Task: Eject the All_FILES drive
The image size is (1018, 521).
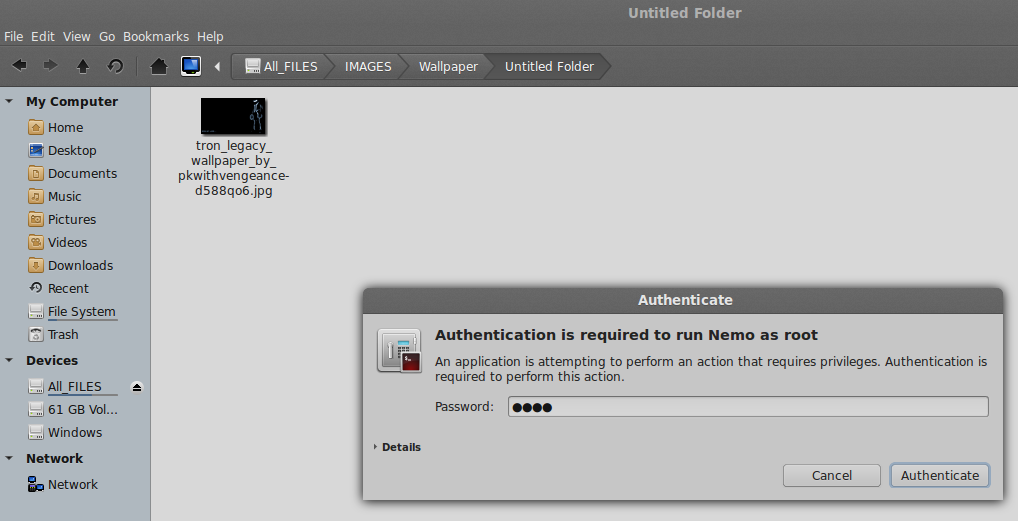Action: (137, 387)
